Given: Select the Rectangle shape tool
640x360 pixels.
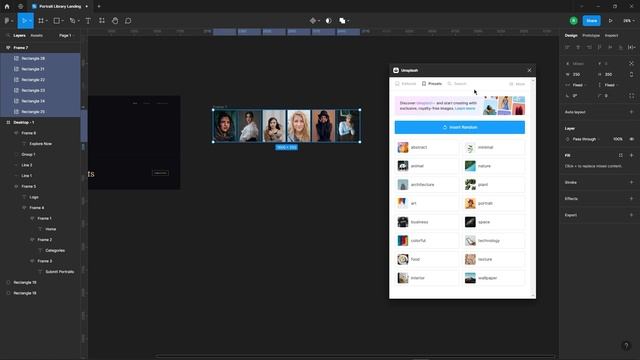Looking at the screenshot, I should pos(57,21).
